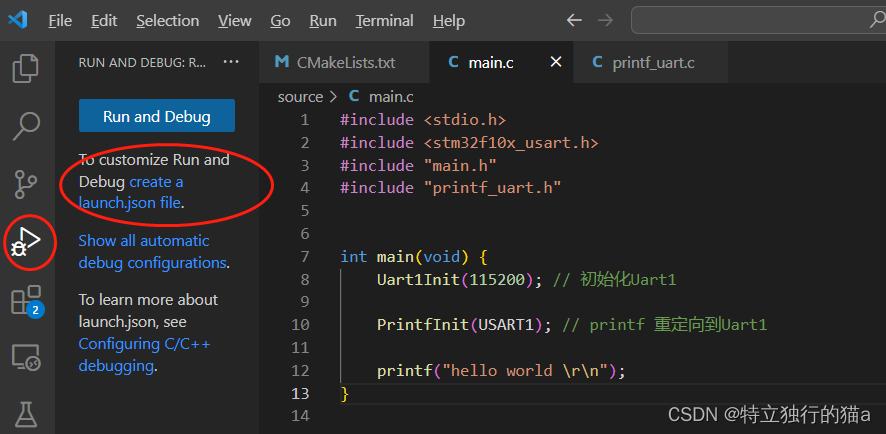Click line number 1 in gutter

point(305,120)
